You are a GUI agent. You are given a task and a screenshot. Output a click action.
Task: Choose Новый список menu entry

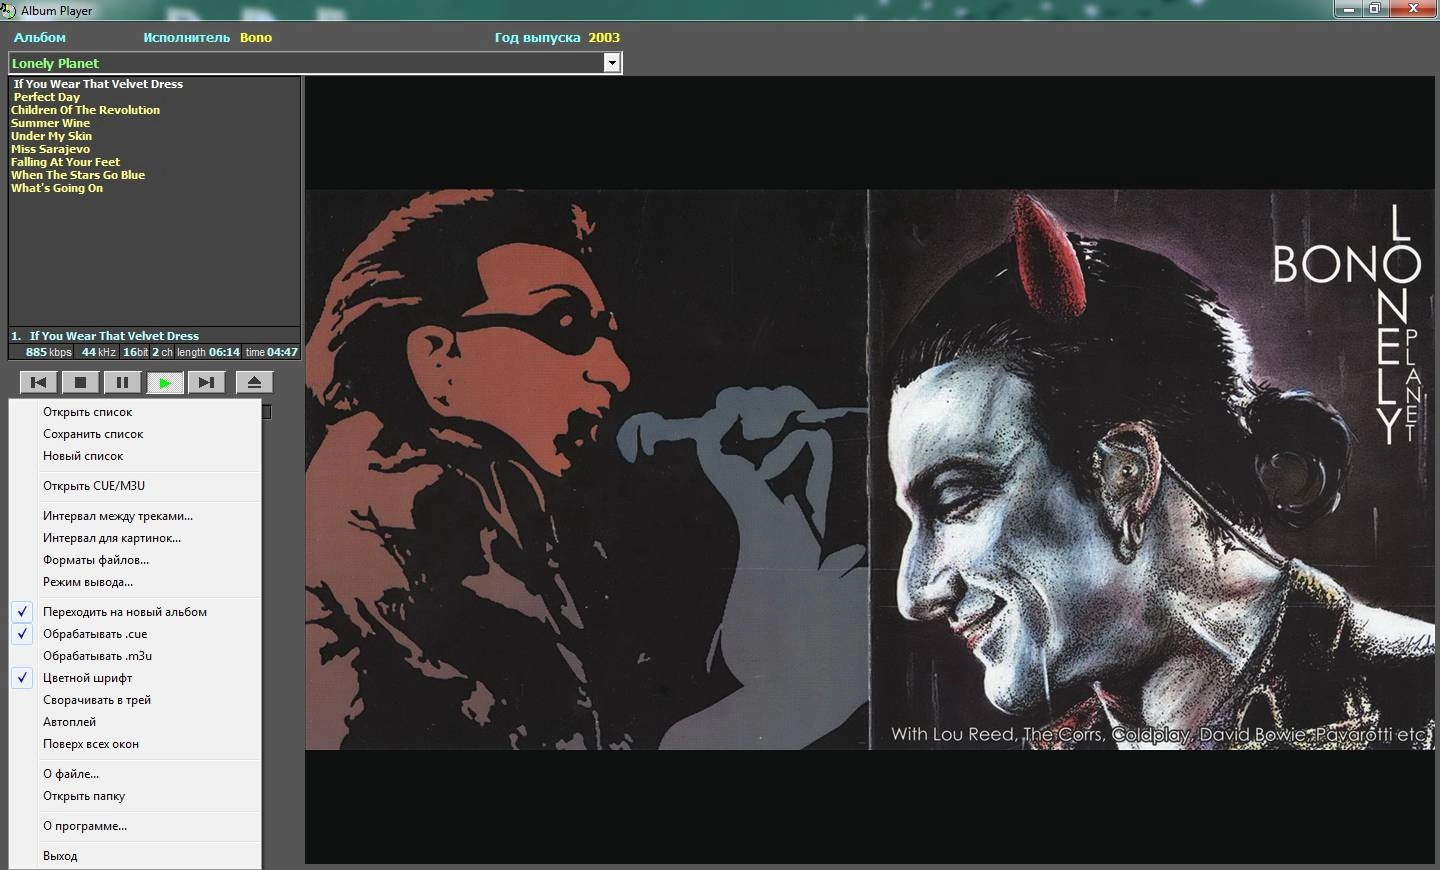pos(135,456)
